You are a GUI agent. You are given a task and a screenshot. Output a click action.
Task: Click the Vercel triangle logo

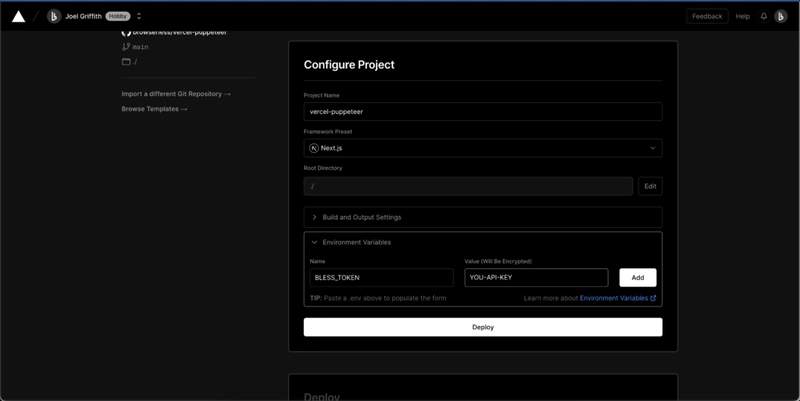click(x=18, y=16)
